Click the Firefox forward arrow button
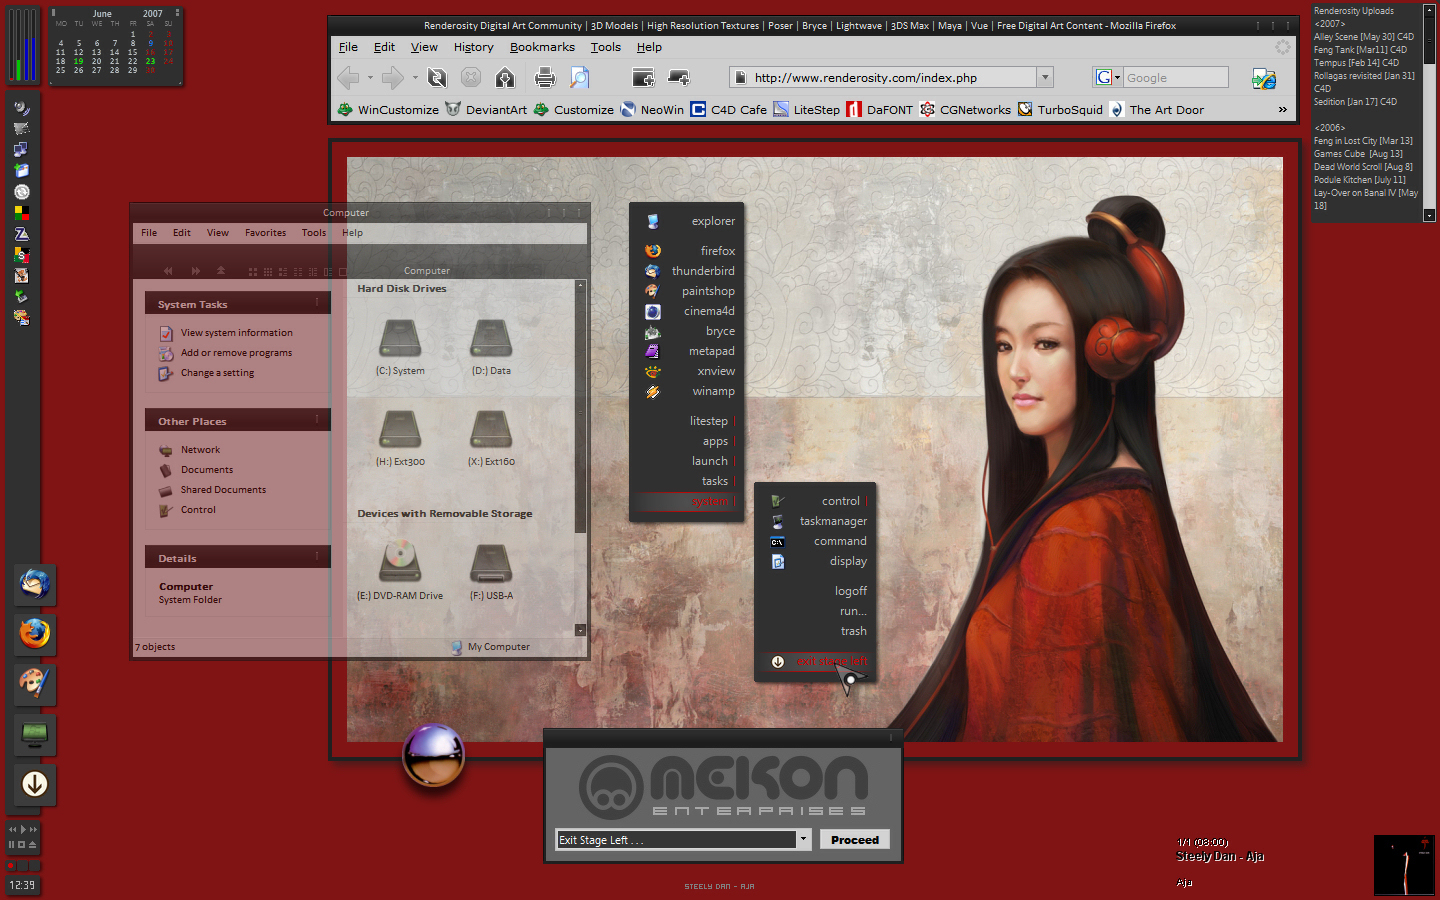The height and width of the screenshot is (900, 1440). click(392, 77)
